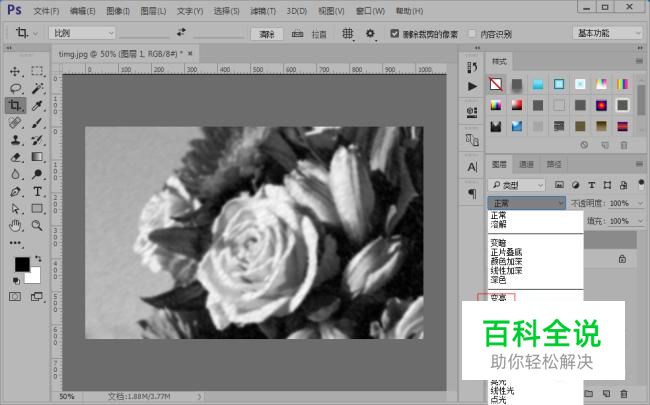Viewport: 650px width, 405px height.
Task: Select the Rectangular Marquee tool
Action: [37, 71]
